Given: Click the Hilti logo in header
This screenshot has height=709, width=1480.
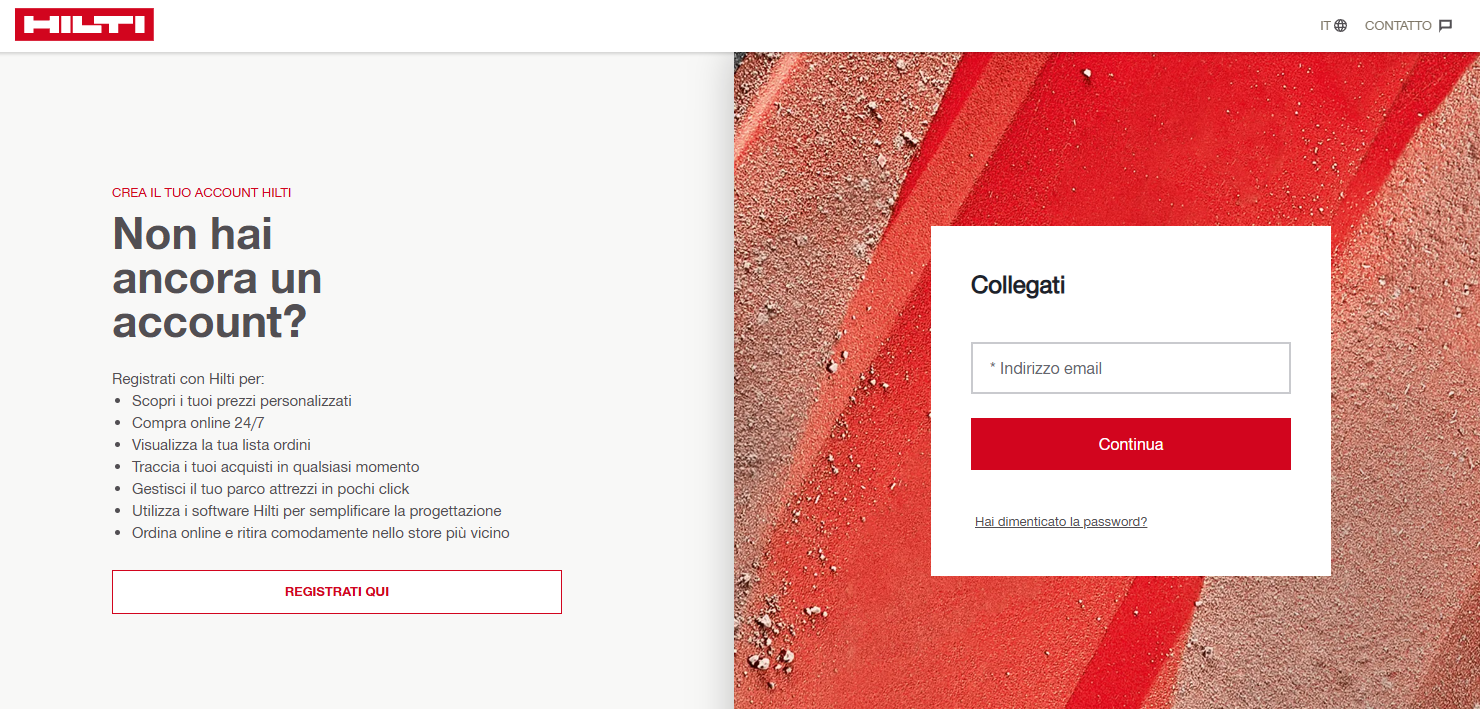Looking at the screenshot, I should coord(84,25).
